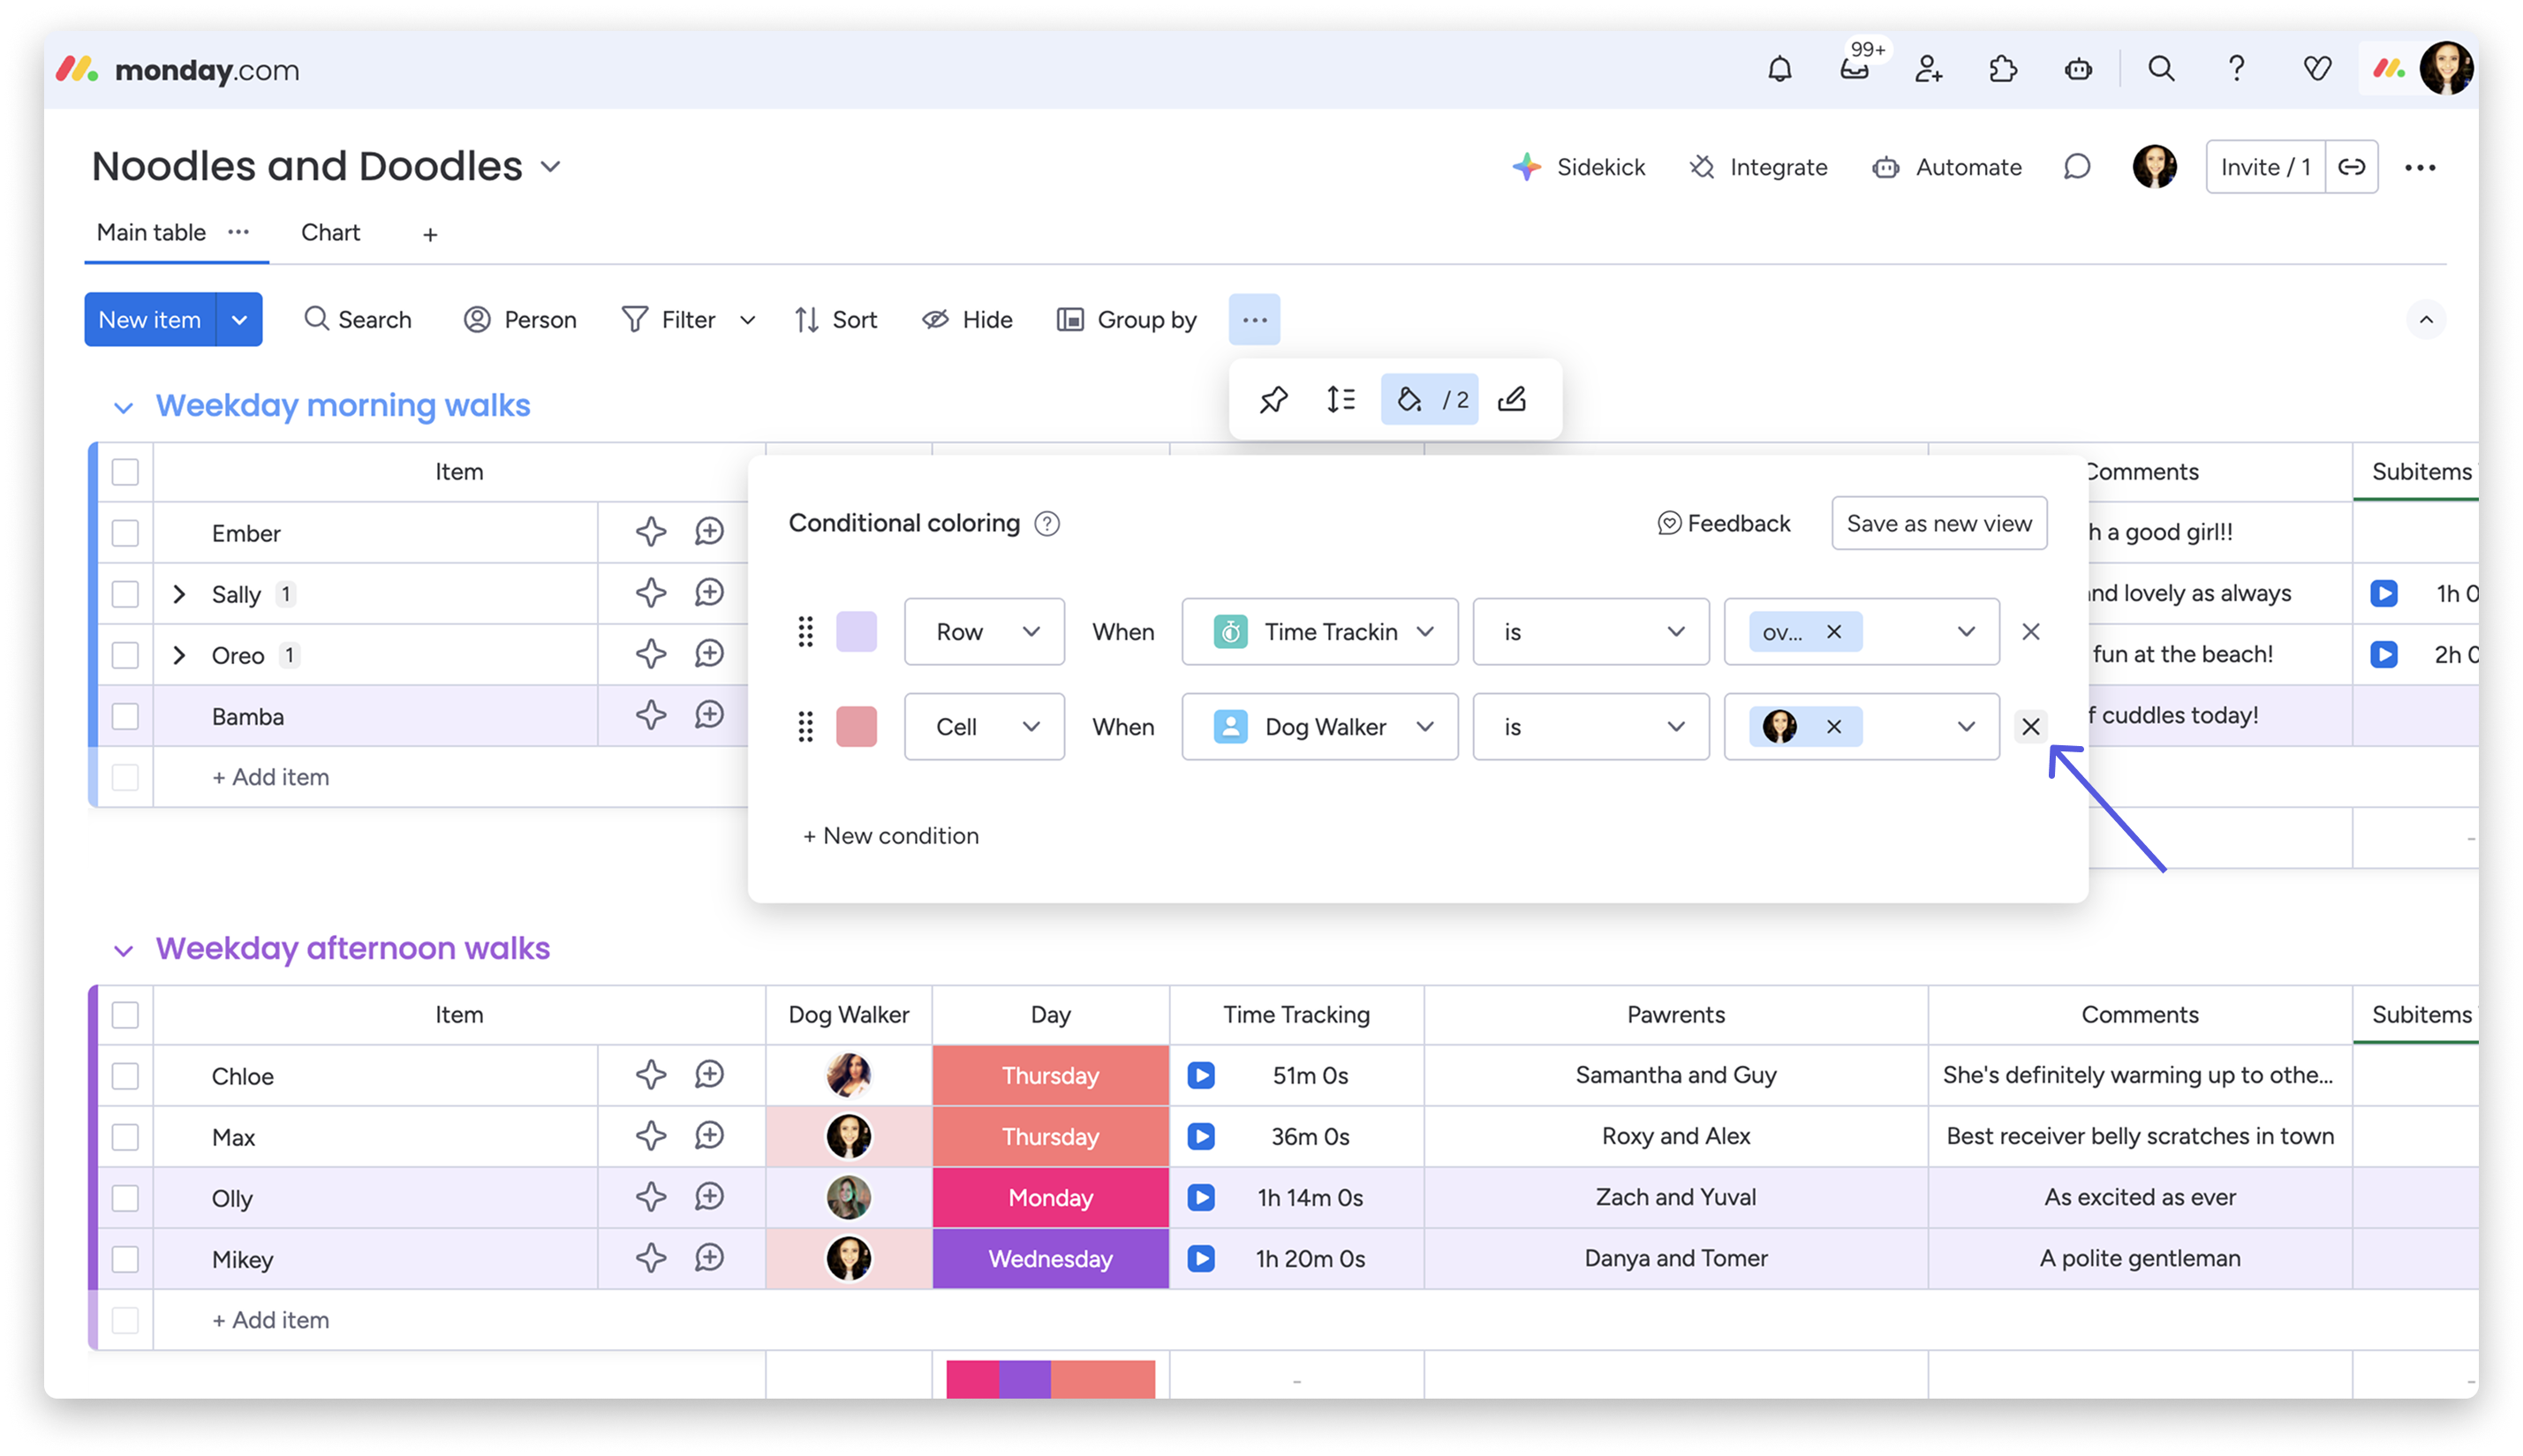Open the help question mark icon
The height and width of the screenshot is (1456, 2523).
point(2237,69)
